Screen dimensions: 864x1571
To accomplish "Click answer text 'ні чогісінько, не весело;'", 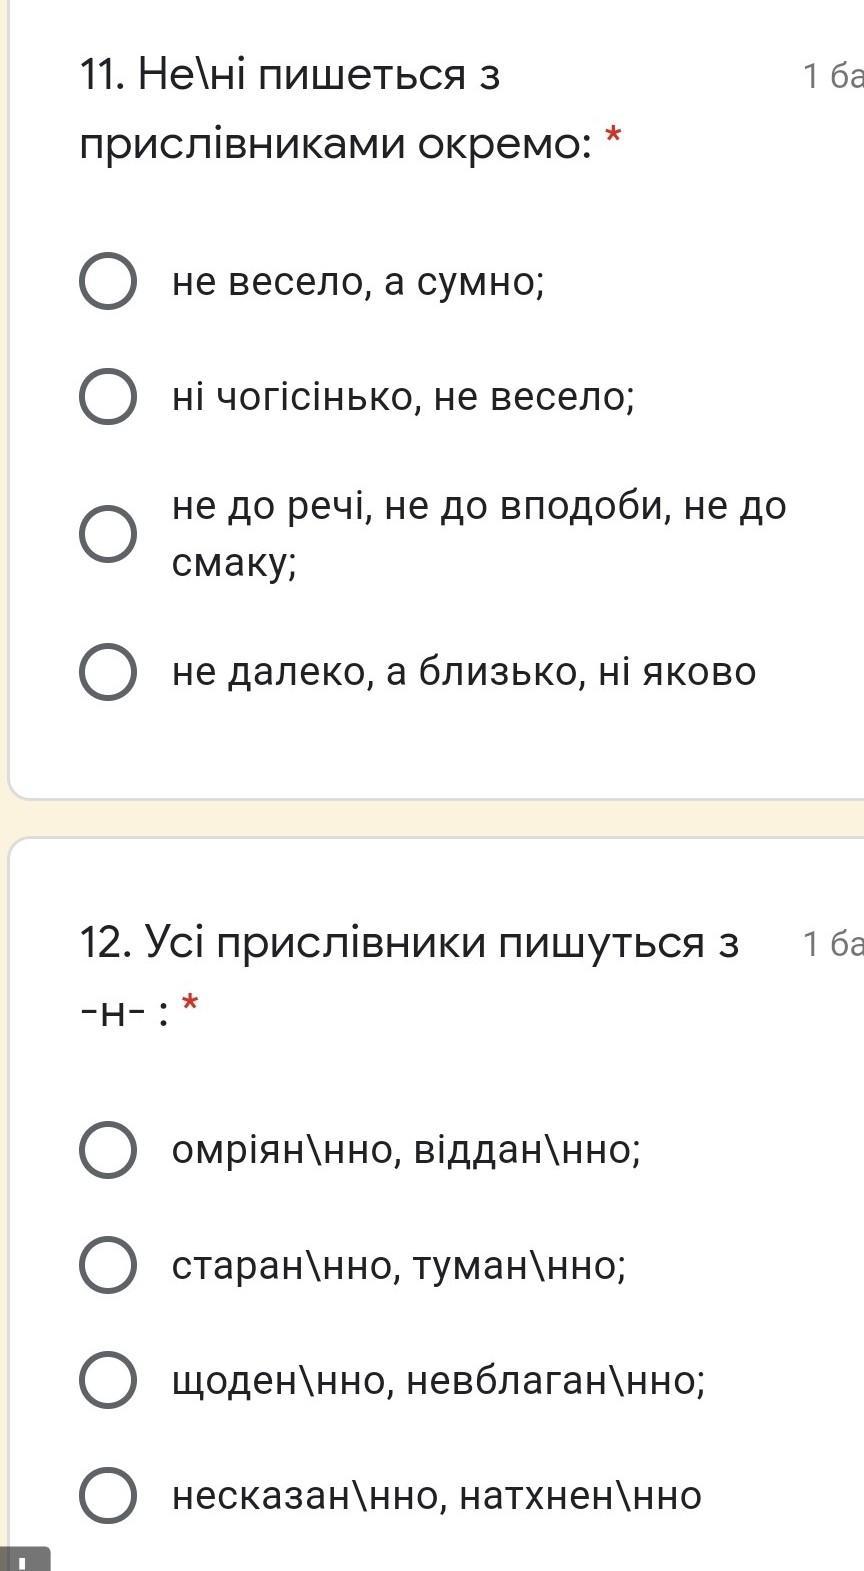I will coord(403,398).
